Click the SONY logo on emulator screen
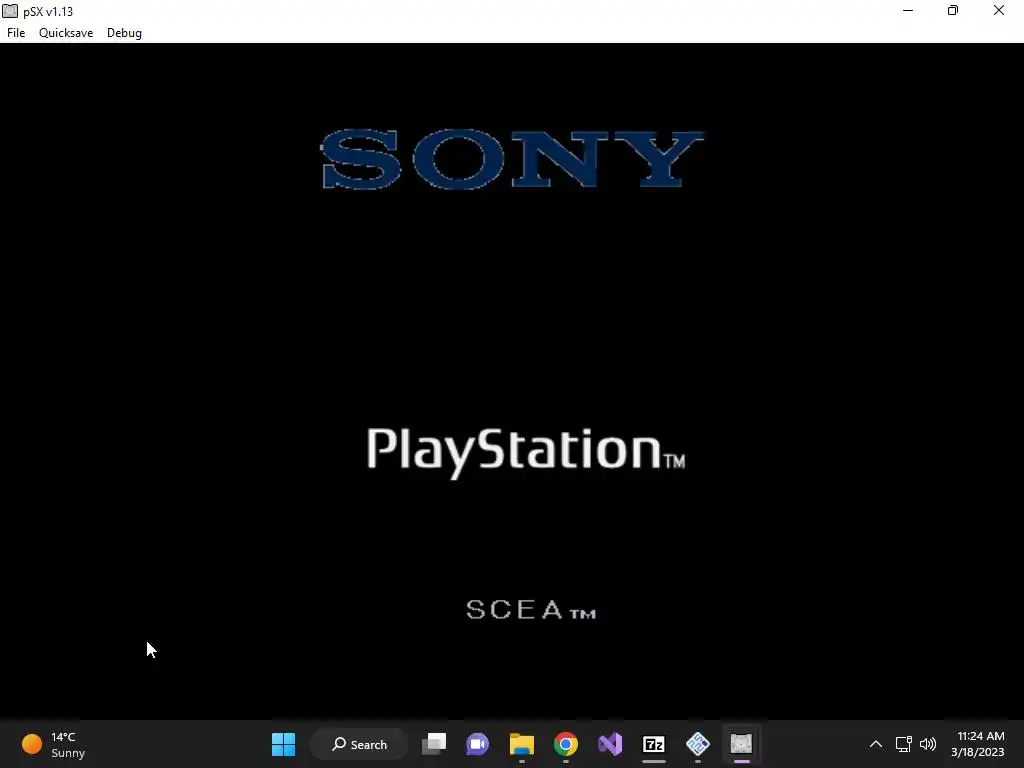 pos(513,159)
